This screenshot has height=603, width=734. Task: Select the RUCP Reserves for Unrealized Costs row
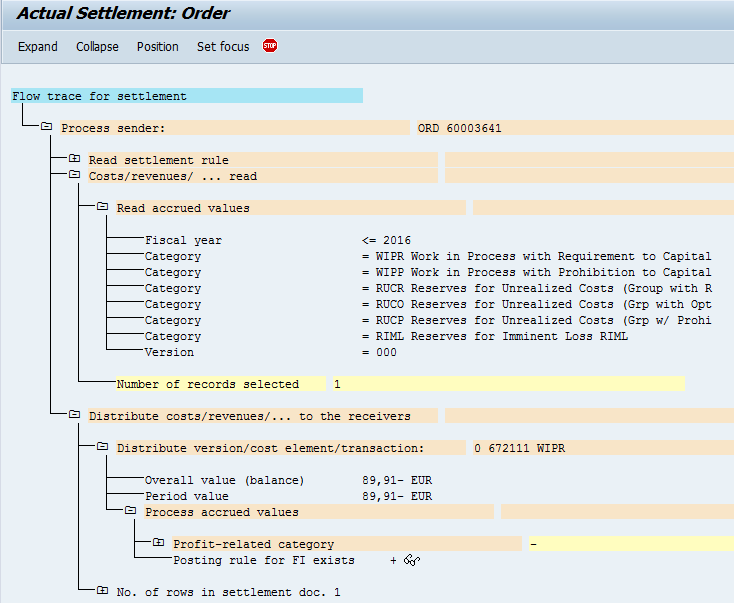point(428,320)
